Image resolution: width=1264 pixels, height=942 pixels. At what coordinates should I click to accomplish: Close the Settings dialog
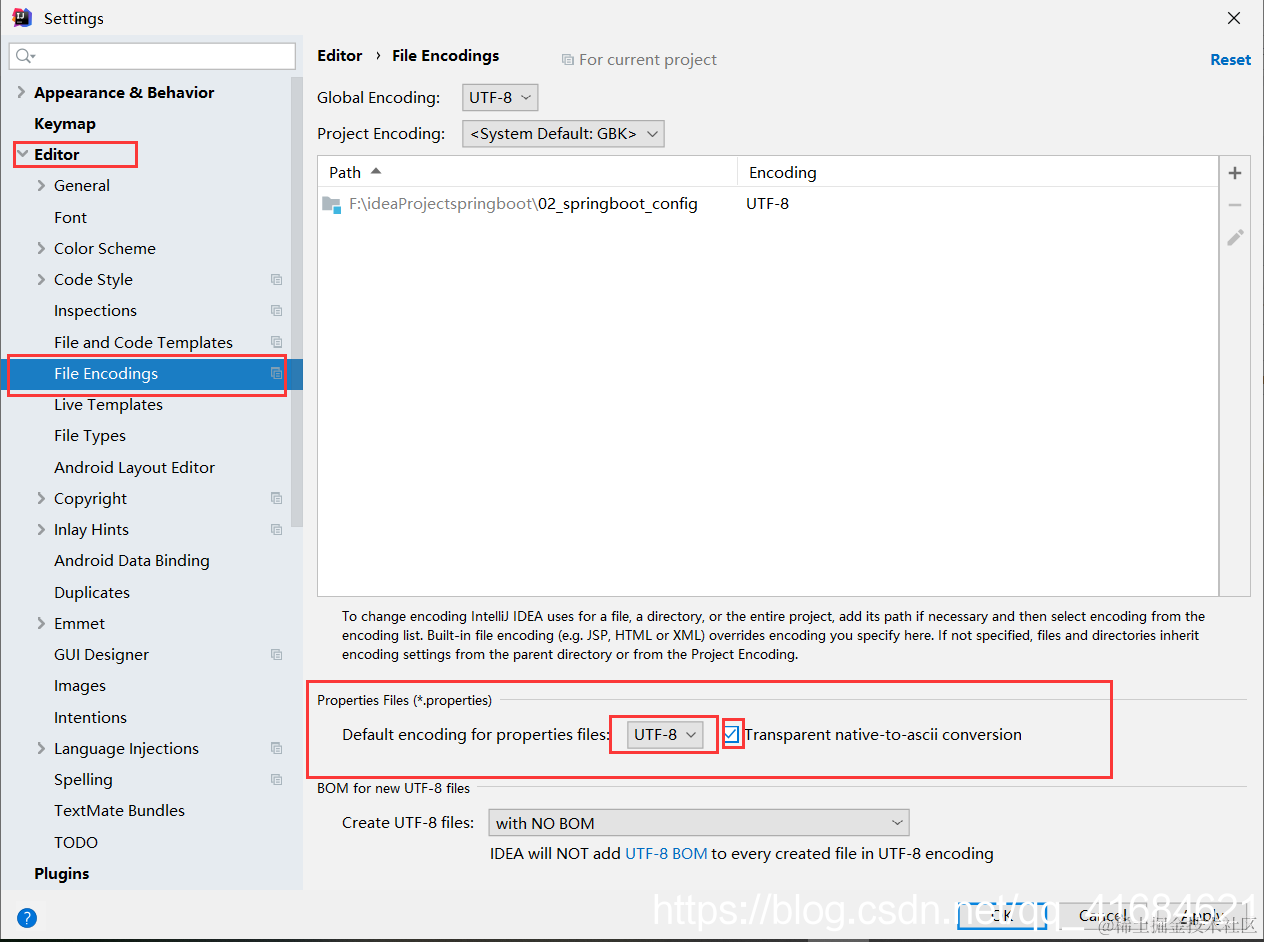tap(1234, 18)
